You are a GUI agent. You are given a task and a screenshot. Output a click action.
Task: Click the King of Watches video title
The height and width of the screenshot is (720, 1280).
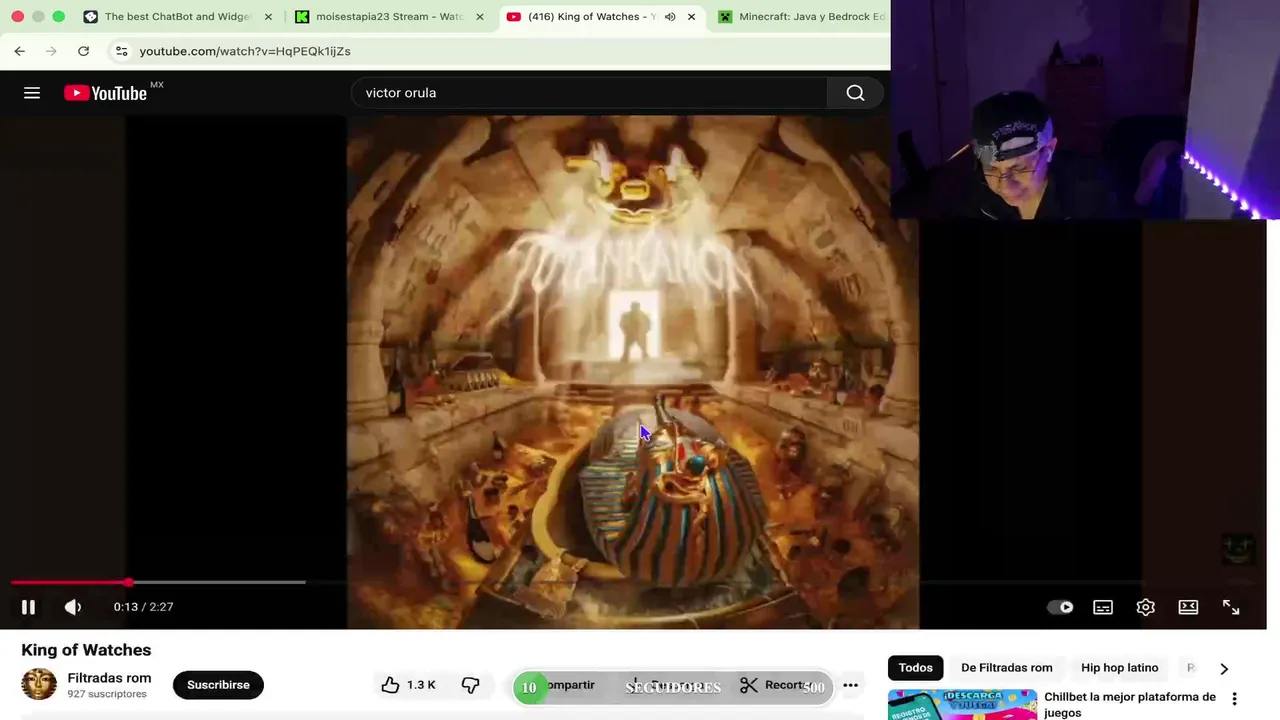click(x=86, y=650)
